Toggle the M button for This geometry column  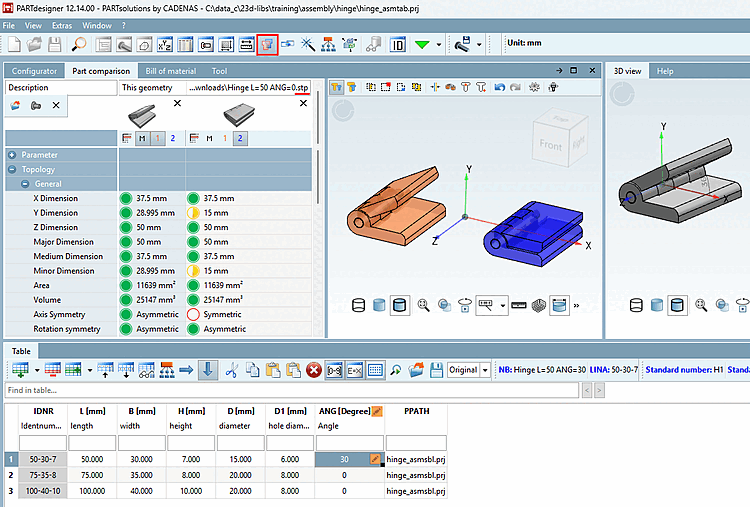click(x=143, y=138)
